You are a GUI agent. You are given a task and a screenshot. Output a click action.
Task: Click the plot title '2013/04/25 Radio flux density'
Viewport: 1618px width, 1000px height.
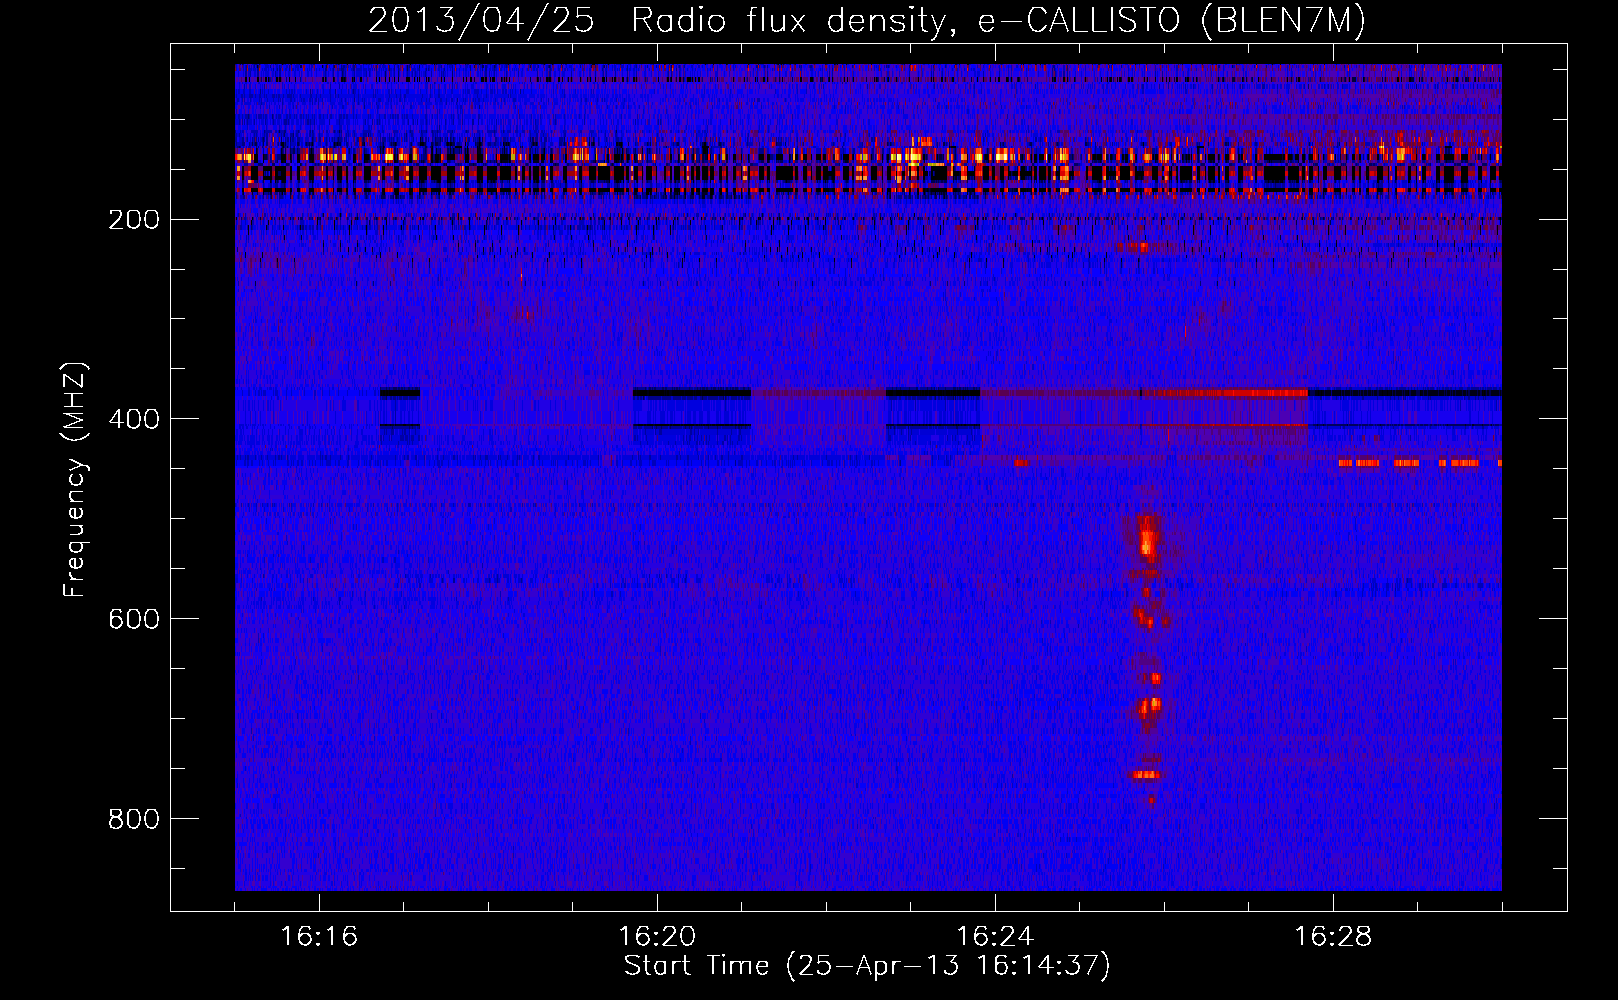pos(656,21)
